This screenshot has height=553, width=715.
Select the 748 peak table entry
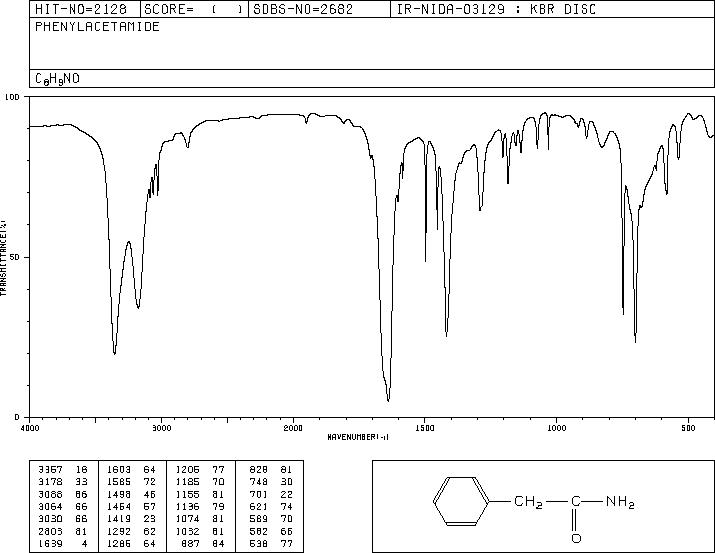tap(271, 482)
